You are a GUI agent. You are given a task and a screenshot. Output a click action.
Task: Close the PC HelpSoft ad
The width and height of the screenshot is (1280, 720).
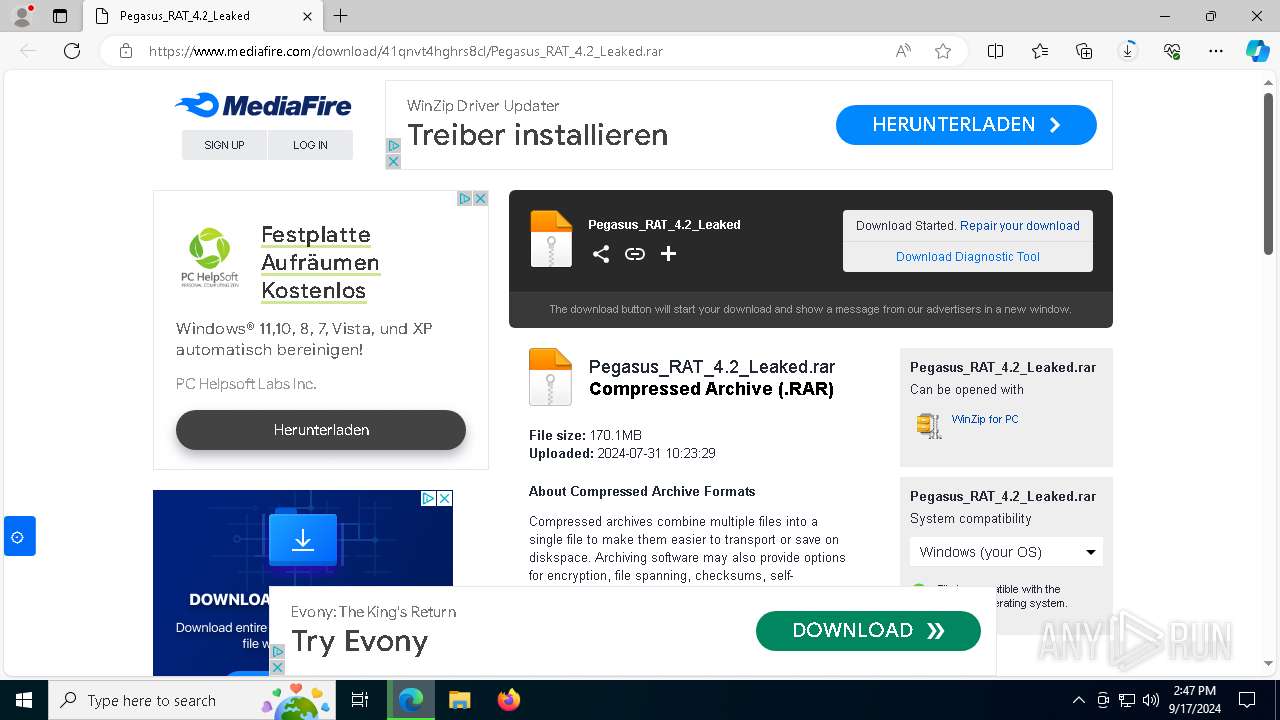tap(480, 198)
